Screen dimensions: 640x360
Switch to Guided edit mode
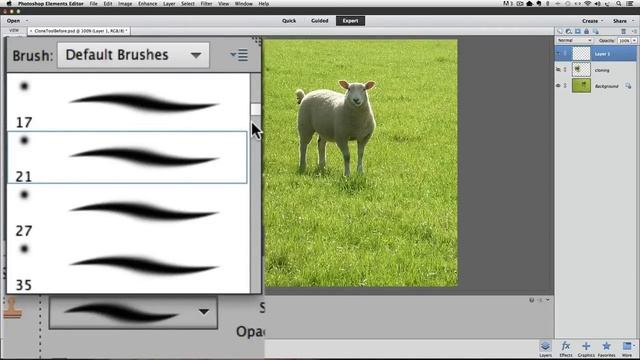click(x=320, y=20)
